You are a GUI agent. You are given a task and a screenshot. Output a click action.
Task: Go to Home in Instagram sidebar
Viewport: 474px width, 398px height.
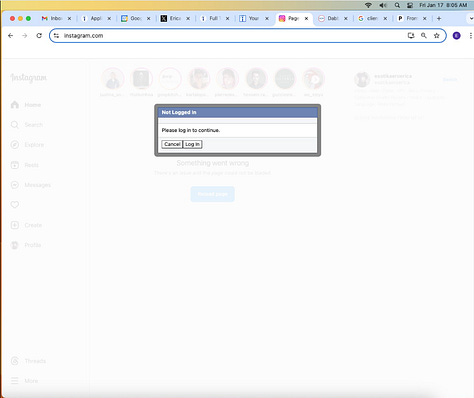[26, 105]
